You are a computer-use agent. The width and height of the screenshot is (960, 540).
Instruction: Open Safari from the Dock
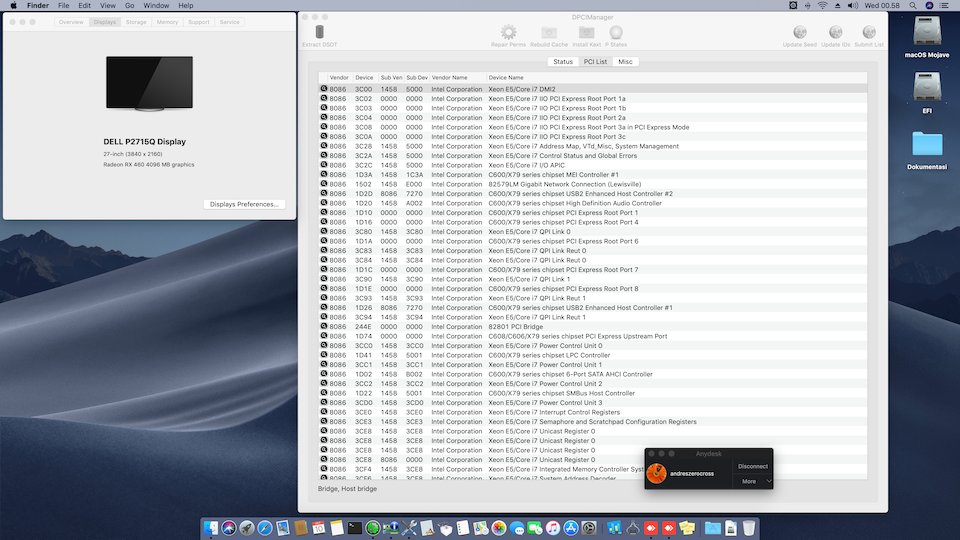pos(264,528)
